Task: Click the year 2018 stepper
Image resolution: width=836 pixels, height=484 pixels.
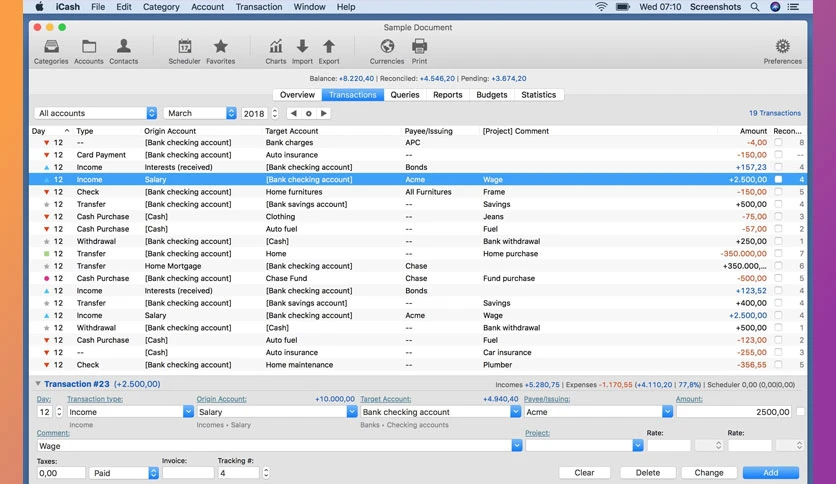Action: click(x=275, y=113)
